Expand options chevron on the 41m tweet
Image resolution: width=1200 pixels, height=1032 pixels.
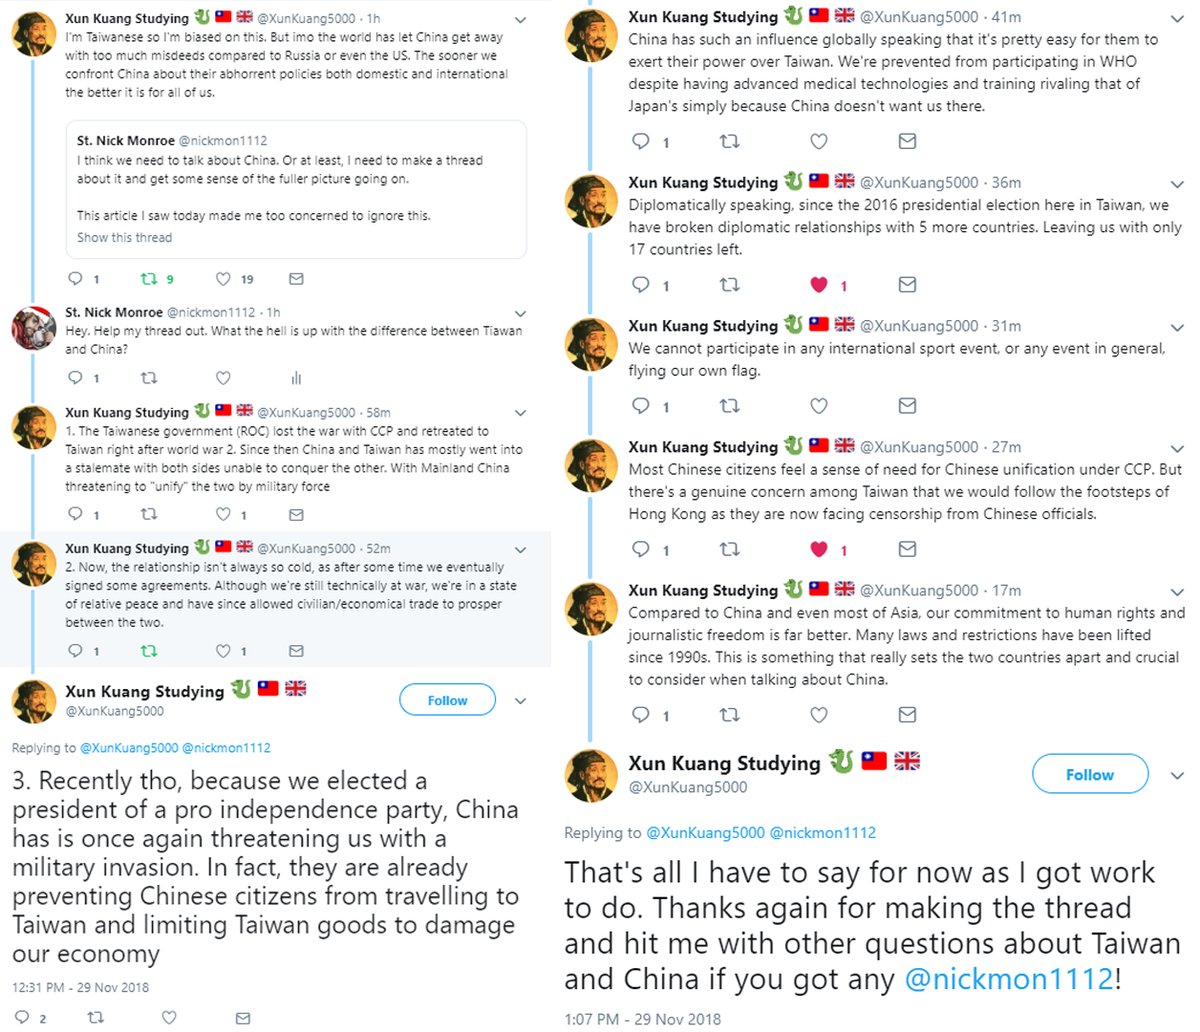[1177, 18]
